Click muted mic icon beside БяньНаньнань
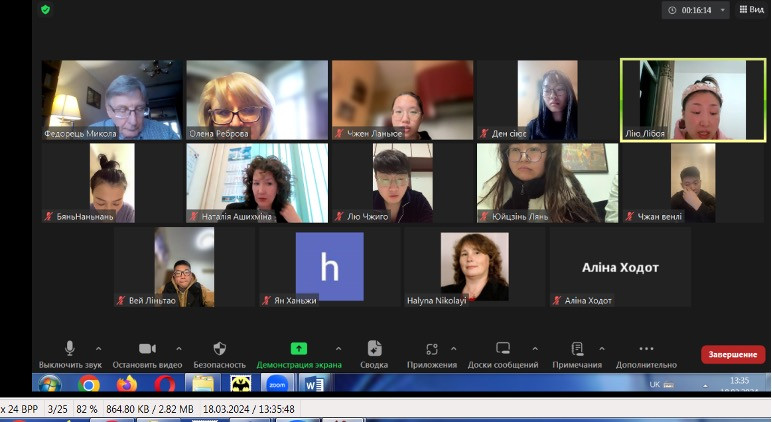The height and width of the screenshot is (422, 772). [49, 216]
